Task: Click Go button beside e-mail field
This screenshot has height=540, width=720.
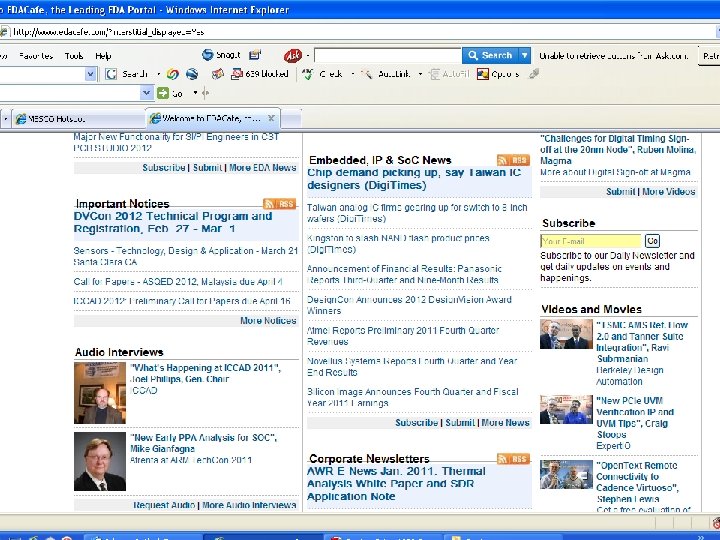Action: (652, 241)
